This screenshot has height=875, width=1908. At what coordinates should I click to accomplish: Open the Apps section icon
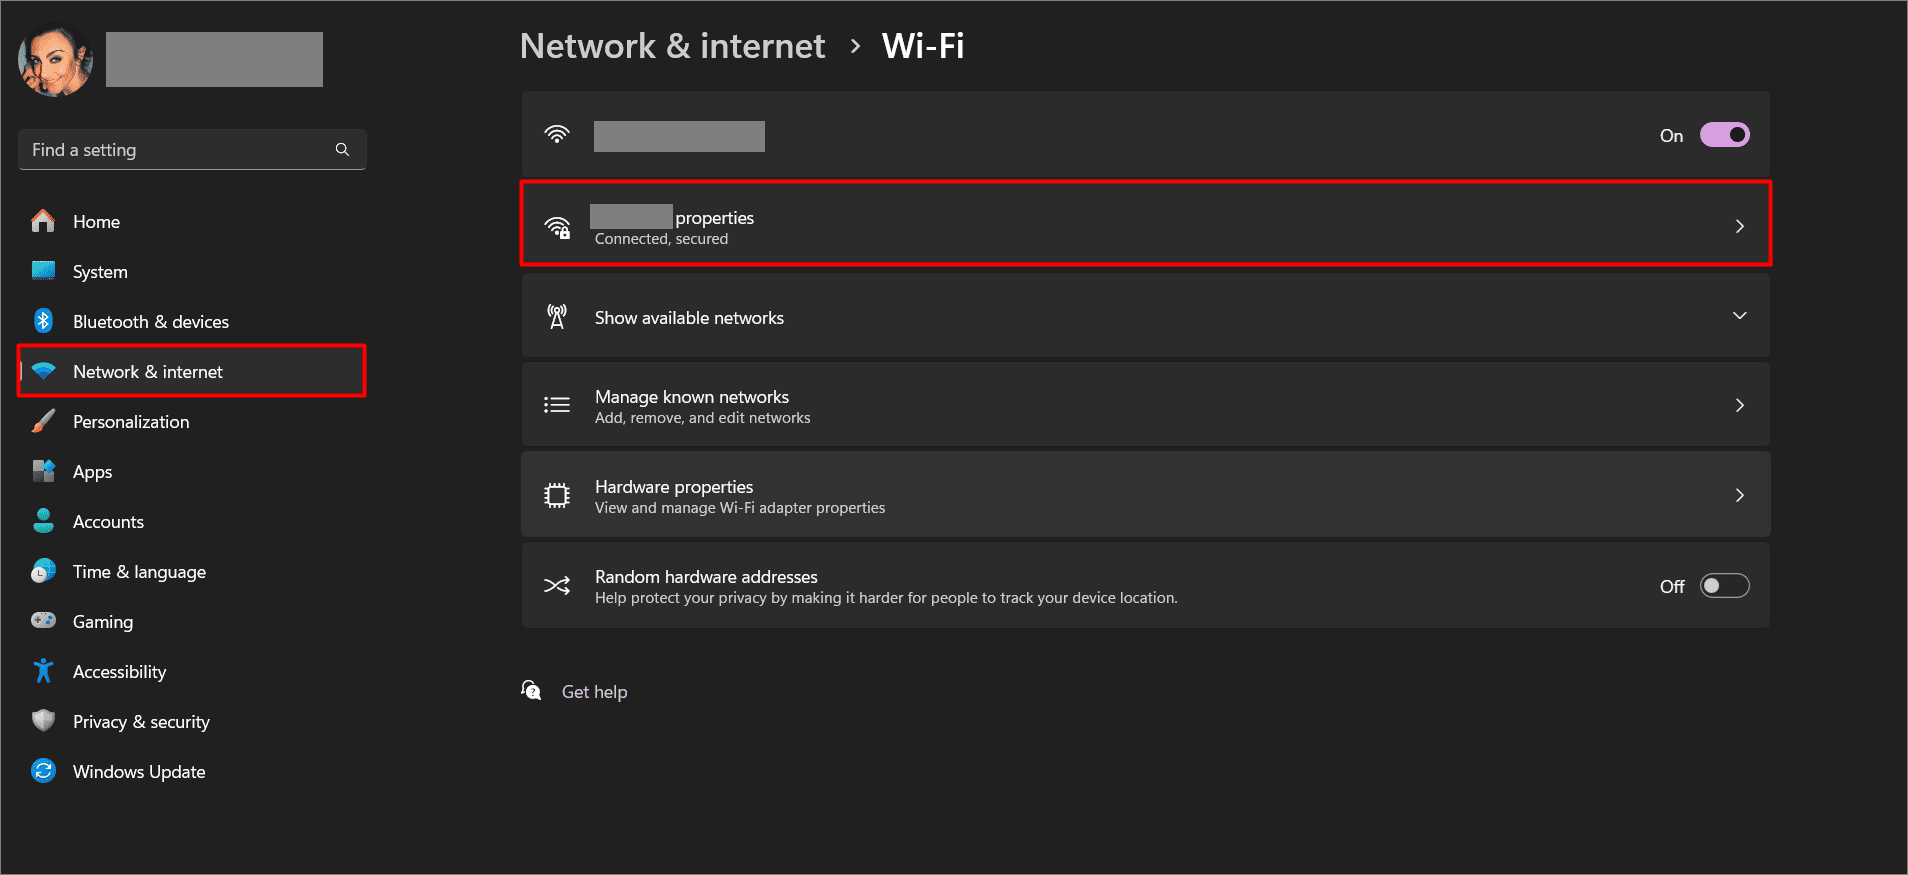click(x=43, y=471)
